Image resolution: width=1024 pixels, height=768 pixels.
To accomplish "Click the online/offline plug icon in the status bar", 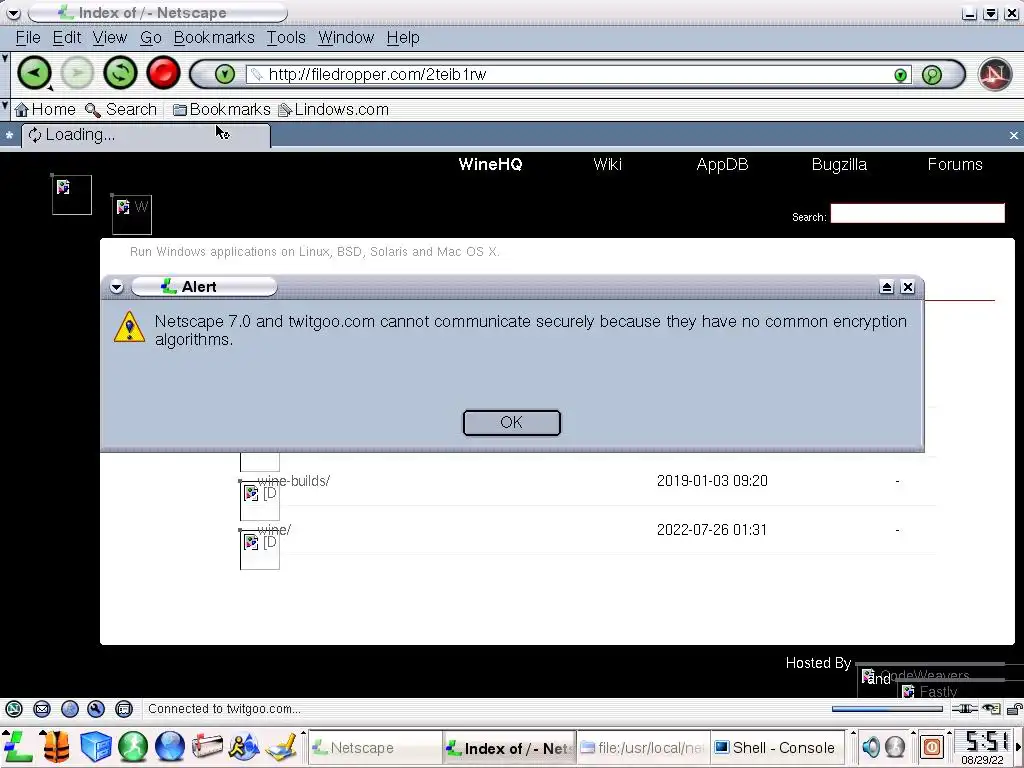I will [x=965, y=709].
